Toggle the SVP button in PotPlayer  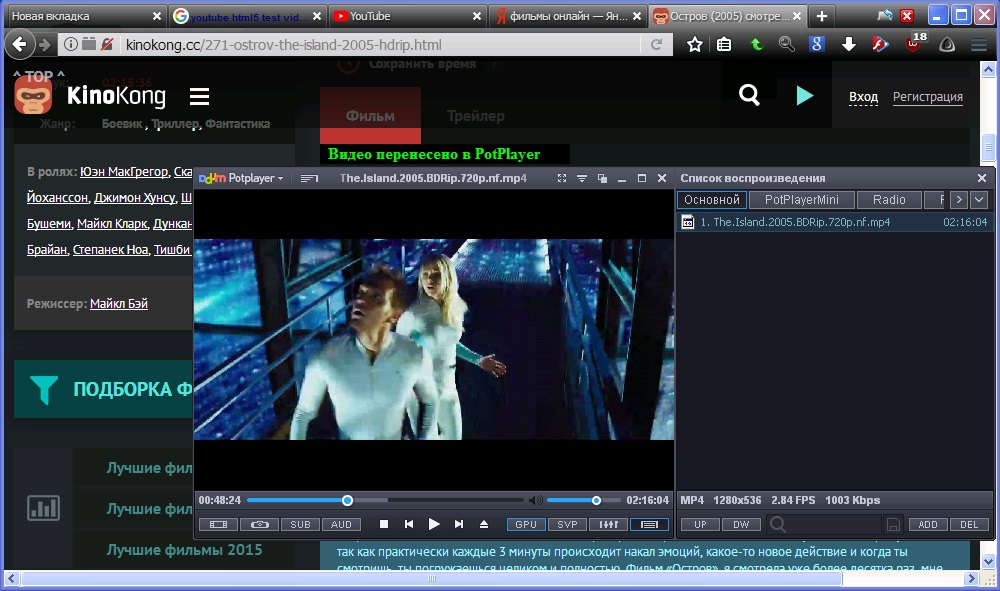click(567, 524)
